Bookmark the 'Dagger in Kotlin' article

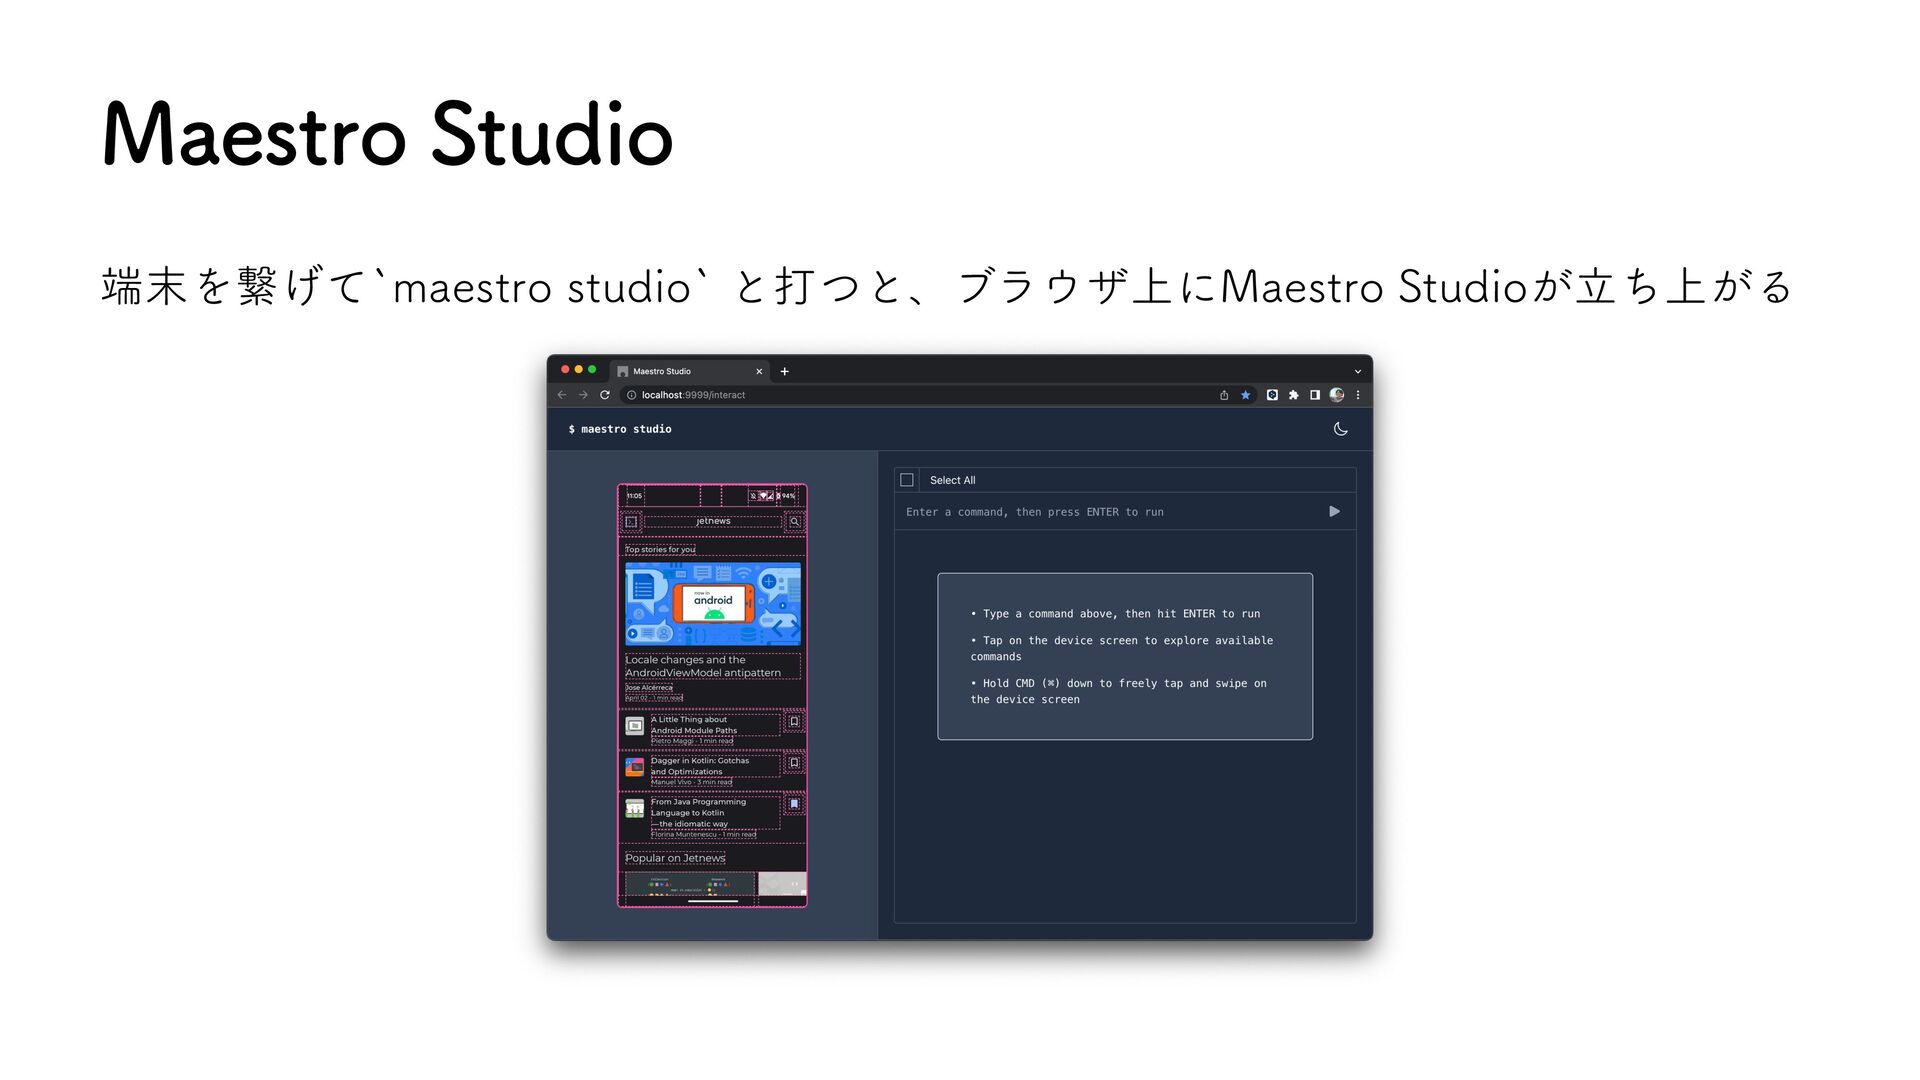794,762
